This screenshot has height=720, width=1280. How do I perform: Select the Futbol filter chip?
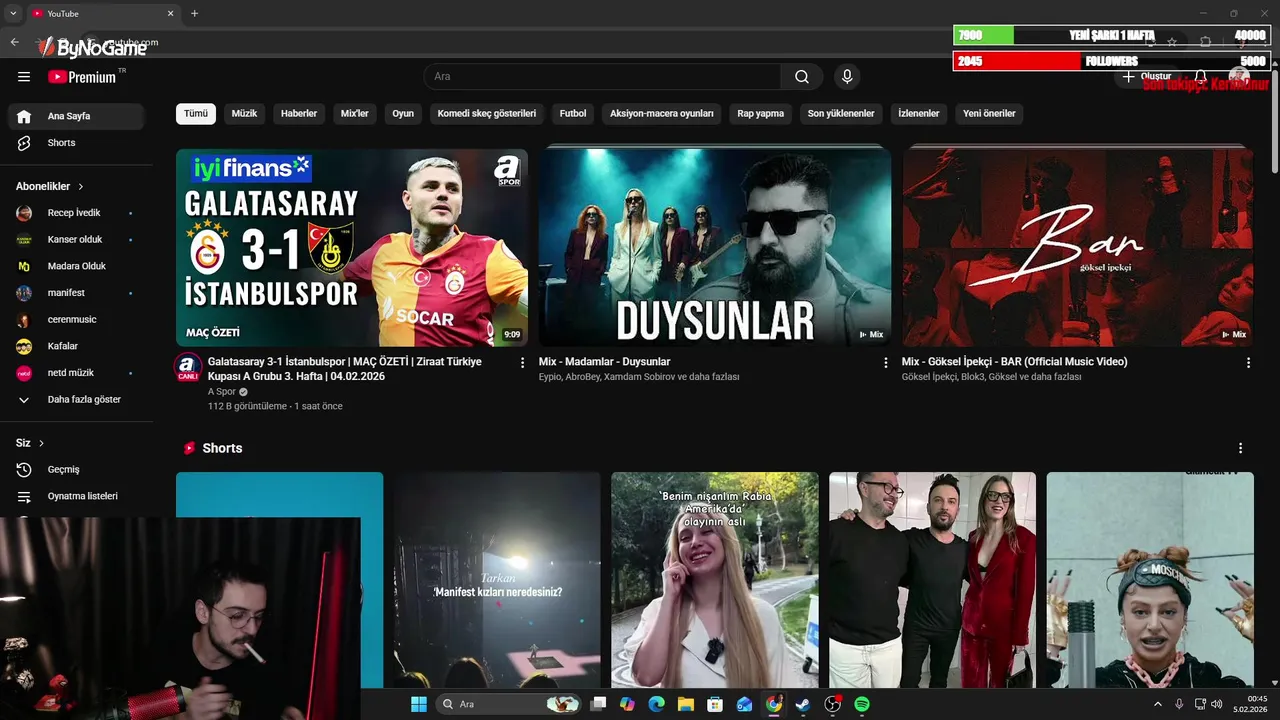point(573,113)
